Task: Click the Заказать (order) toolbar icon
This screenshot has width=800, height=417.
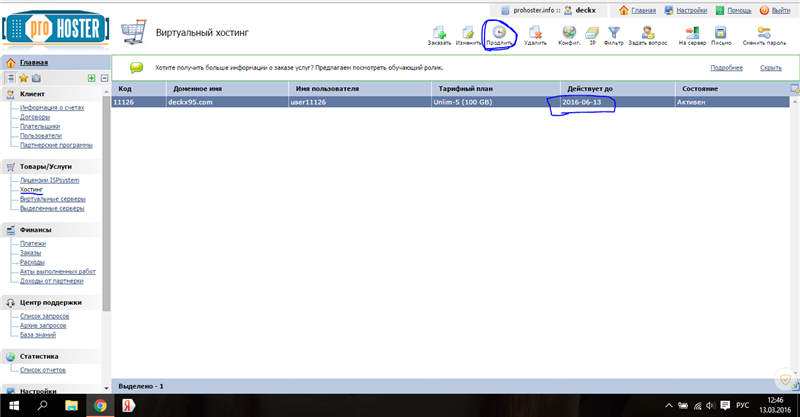Action: click(439, 36)
